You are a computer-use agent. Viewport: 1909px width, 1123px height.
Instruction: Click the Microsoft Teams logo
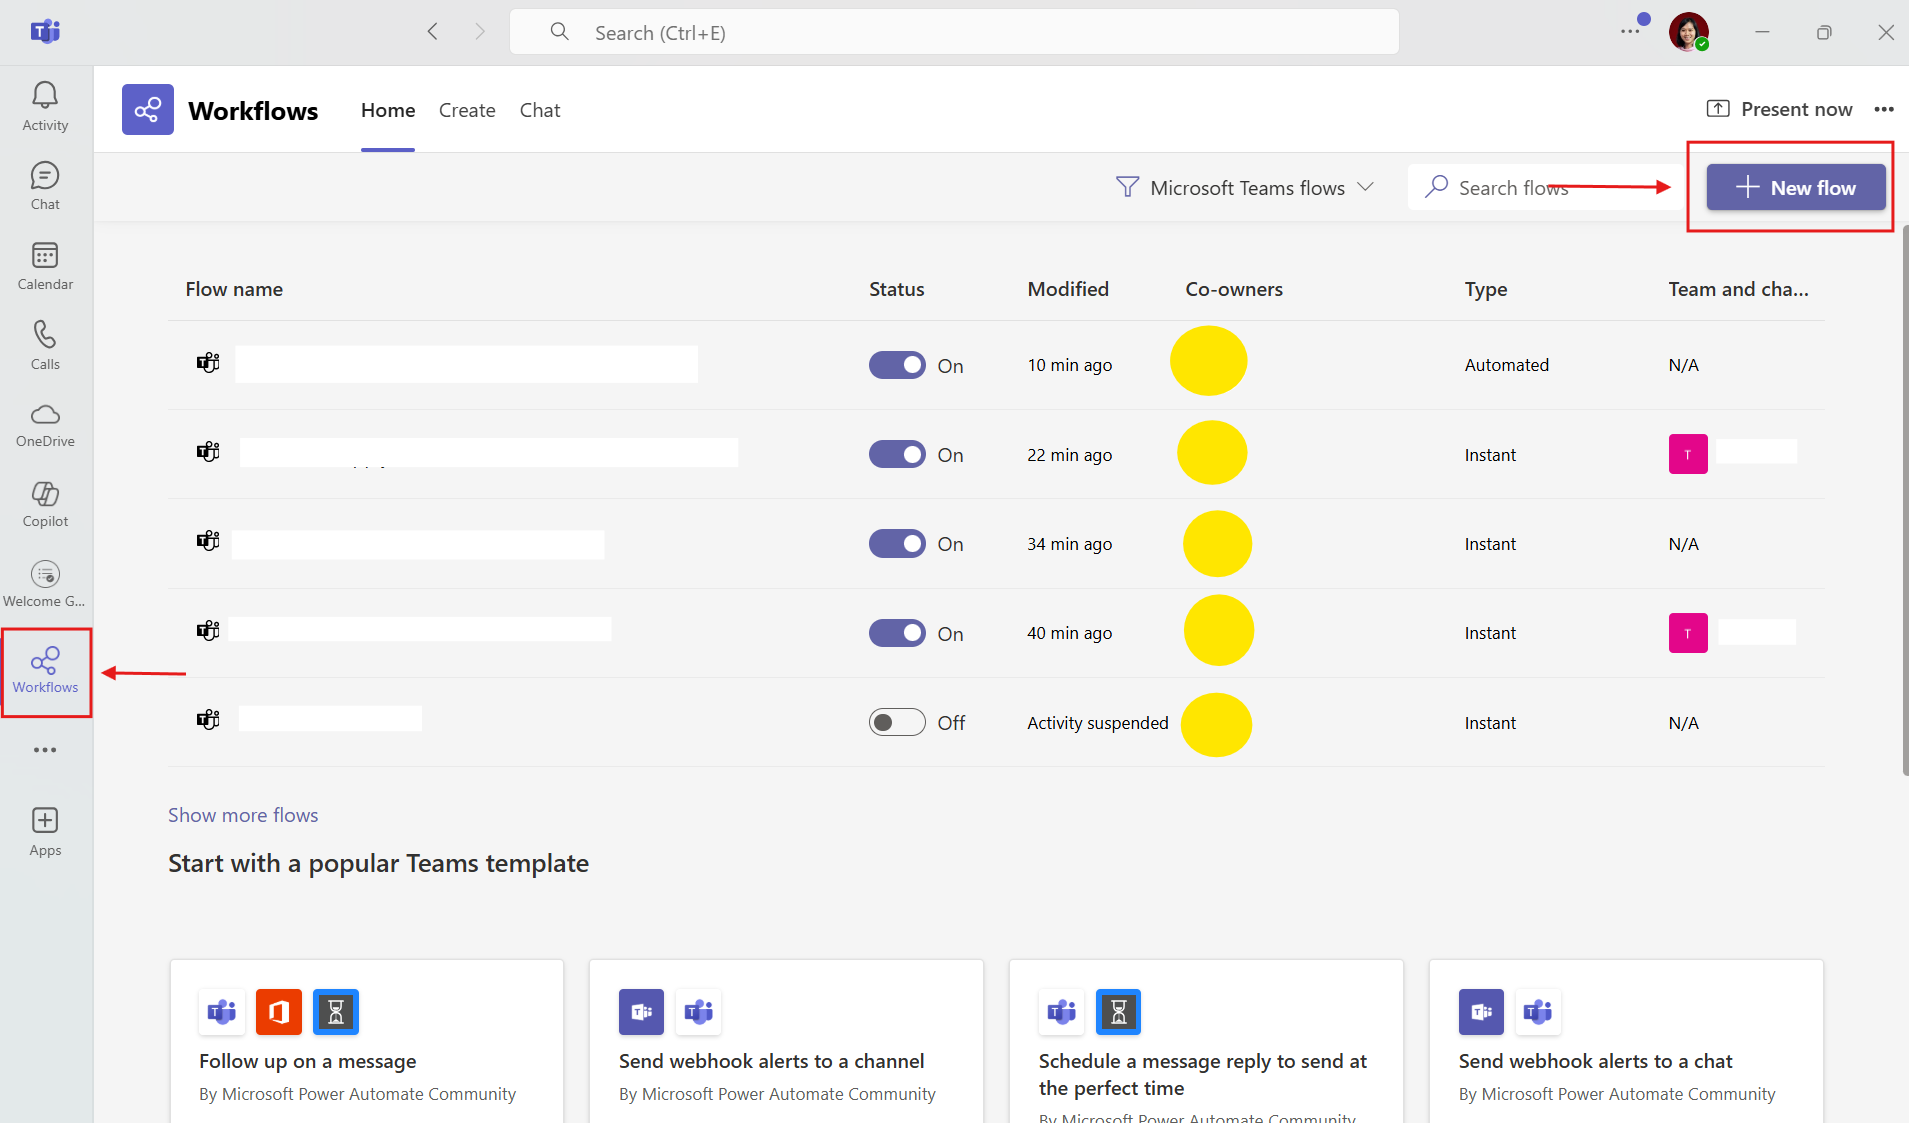pos(45,32)
